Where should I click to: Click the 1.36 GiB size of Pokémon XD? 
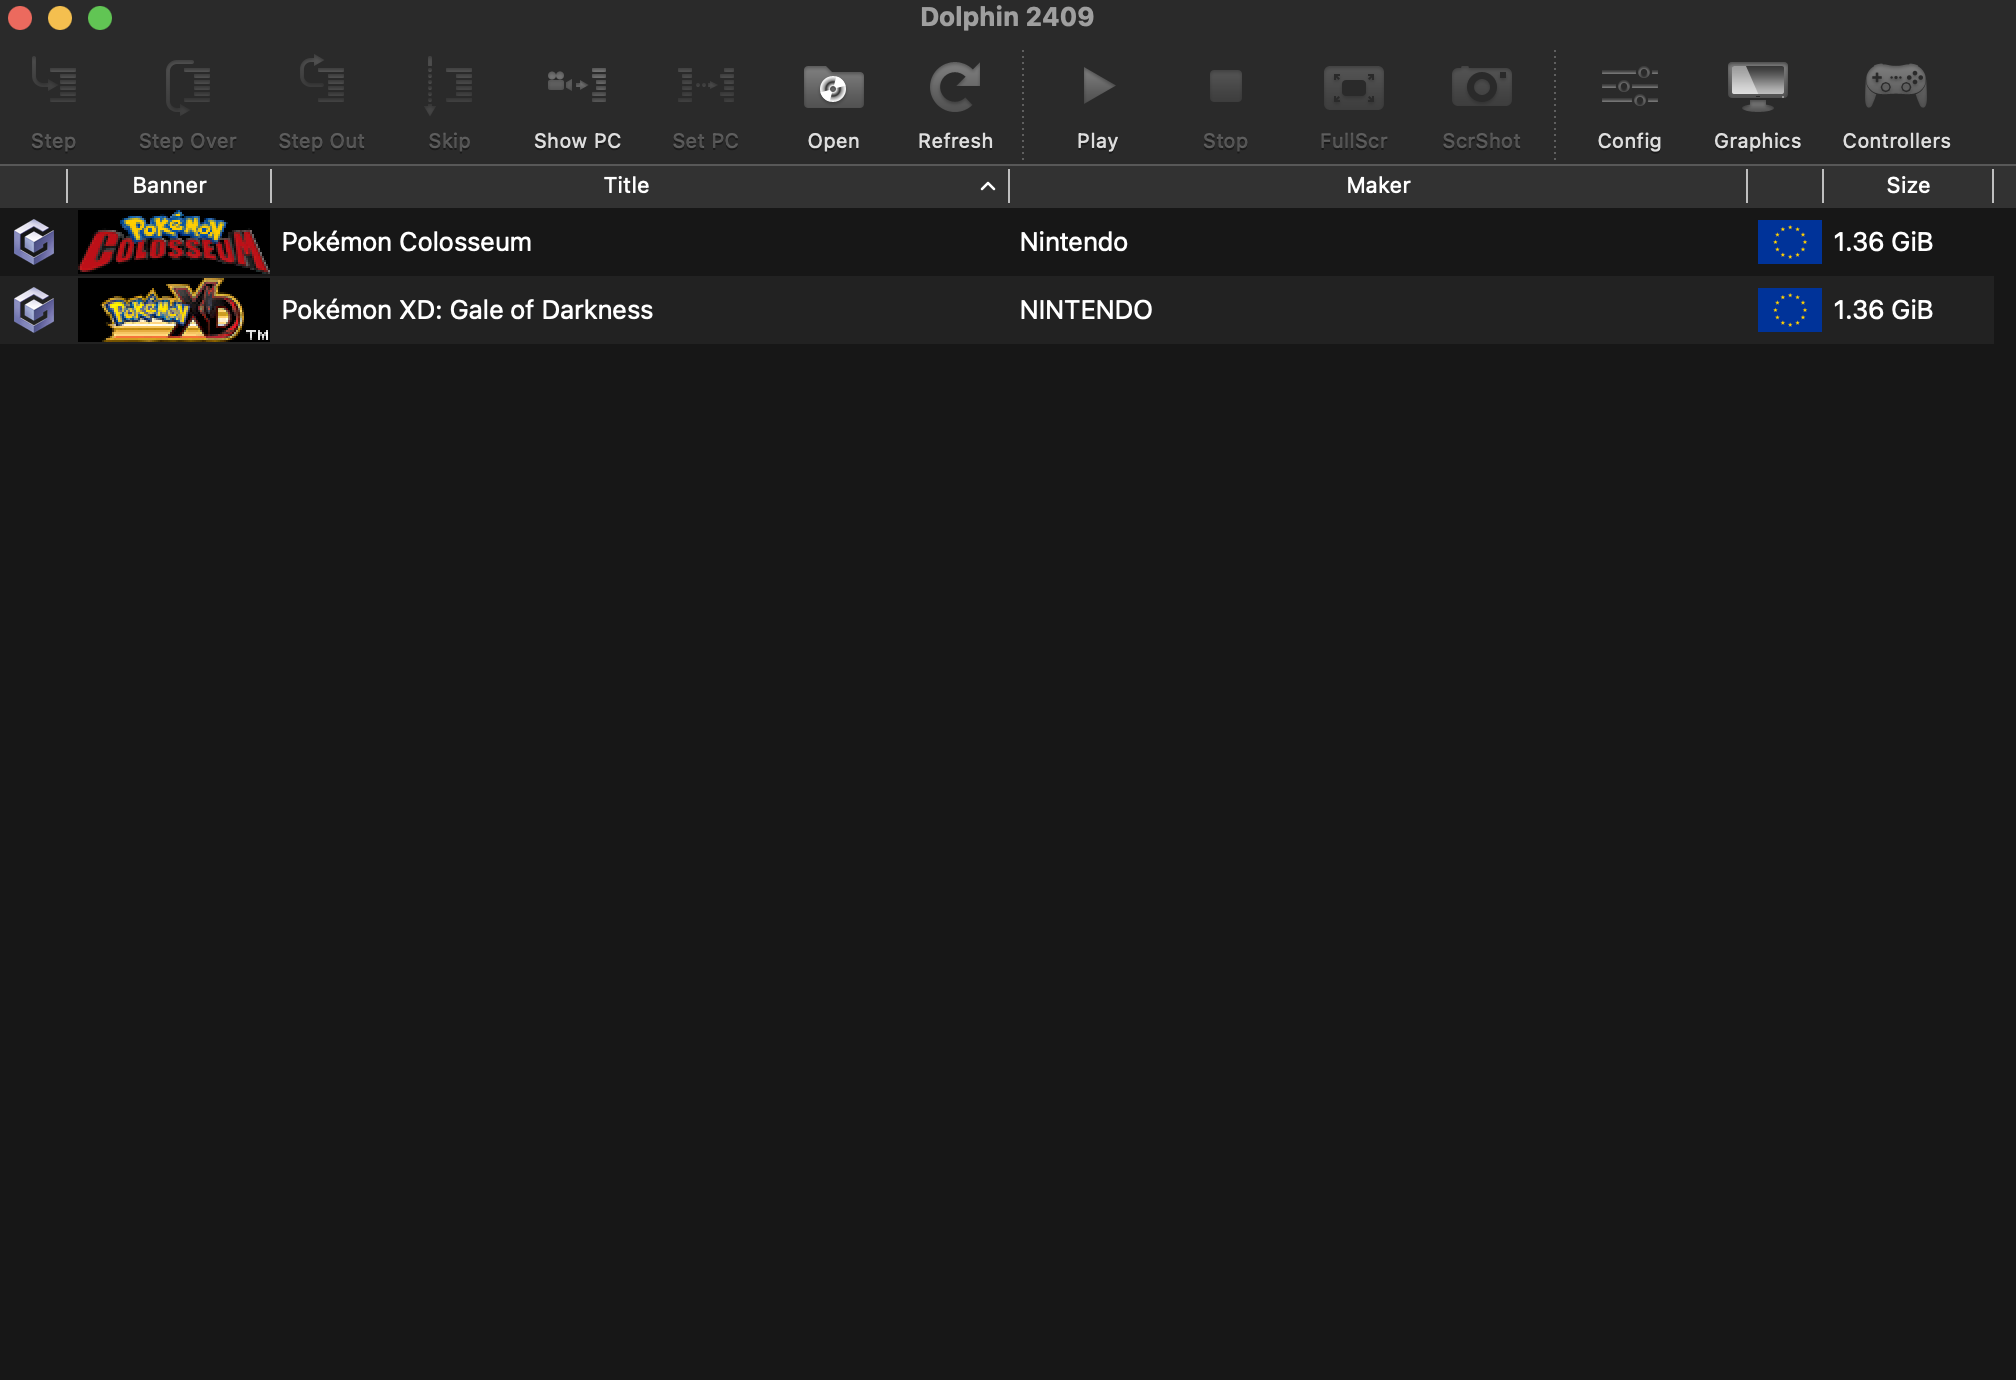pos(1883,310)
